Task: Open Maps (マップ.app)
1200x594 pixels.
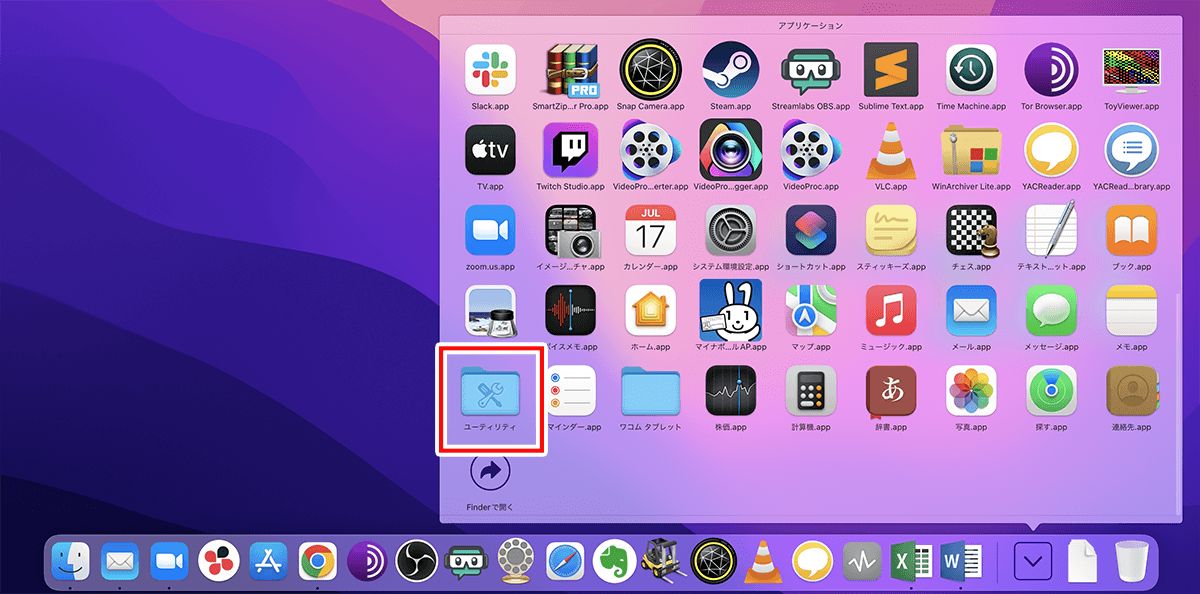Action: point(810,311)
